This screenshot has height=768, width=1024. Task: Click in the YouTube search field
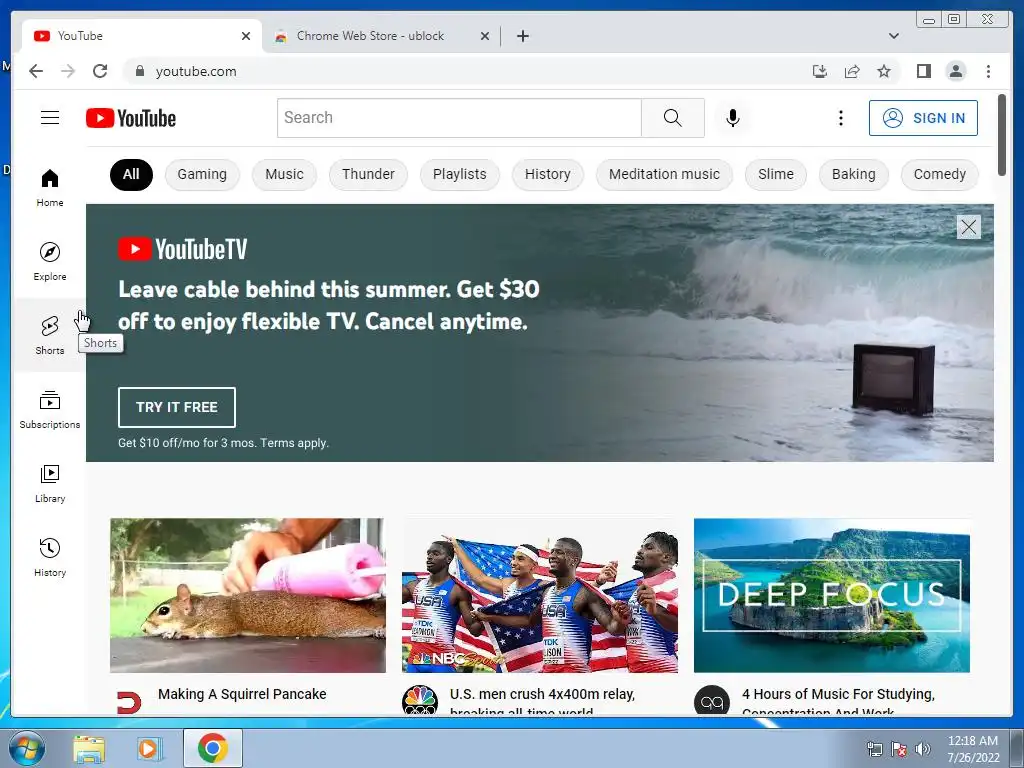click(459, 118)
